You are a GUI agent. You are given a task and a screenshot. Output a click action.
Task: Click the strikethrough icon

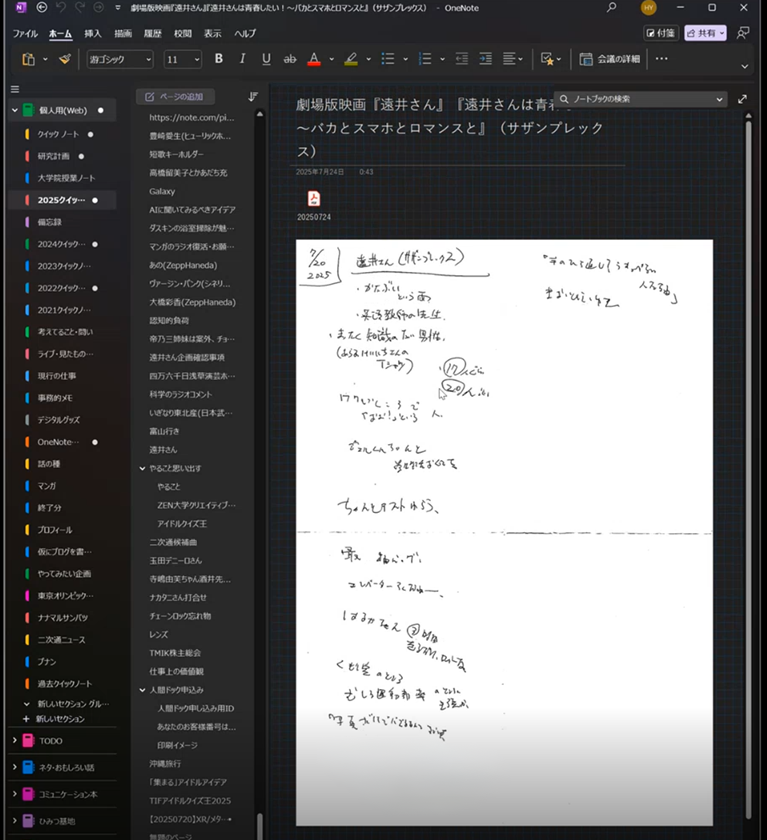click(290, 59)
